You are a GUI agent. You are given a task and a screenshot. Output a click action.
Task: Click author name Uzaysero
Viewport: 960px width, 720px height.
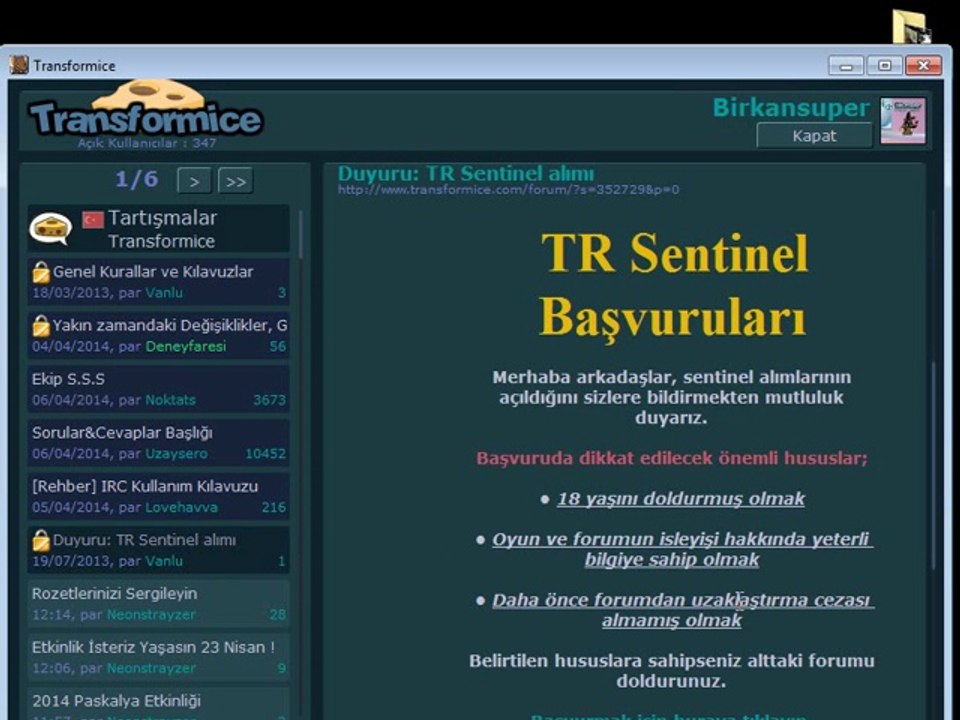click(176, 454)
